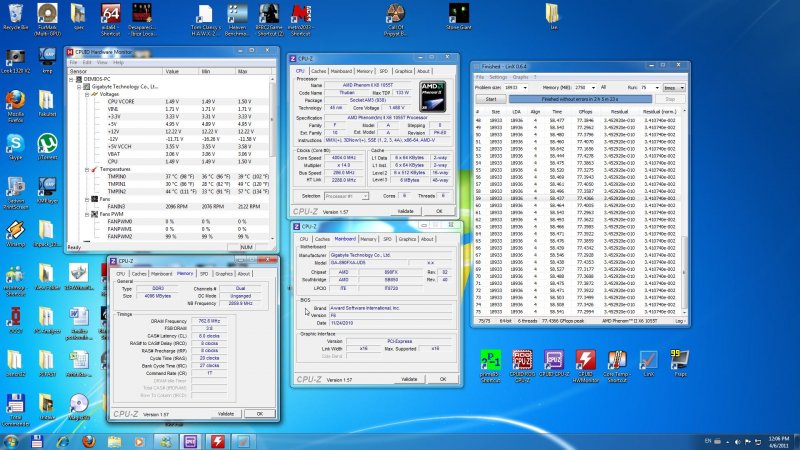Collapse the DEIMOS-PC root tree node
This screenshot has width=800, height=450.
pos(73,79)
